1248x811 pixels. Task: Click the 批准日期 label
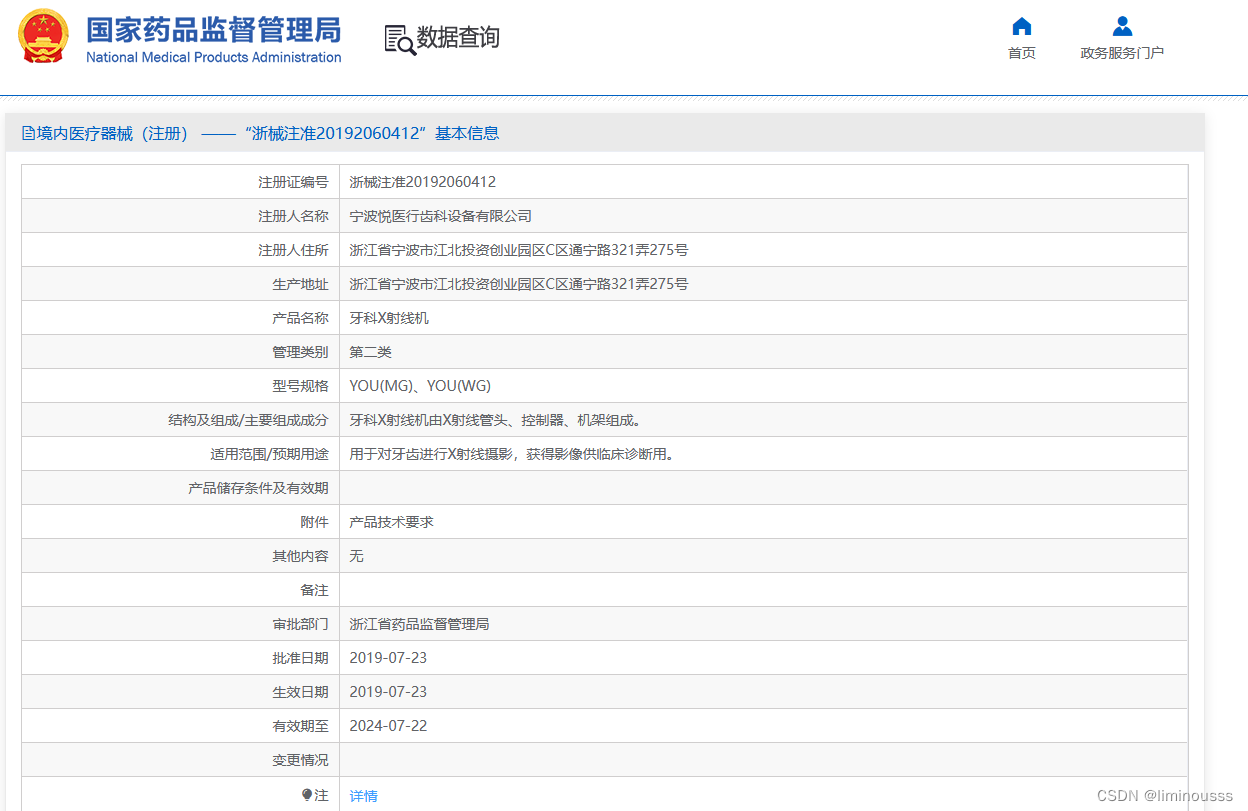[x=300, y=658]
